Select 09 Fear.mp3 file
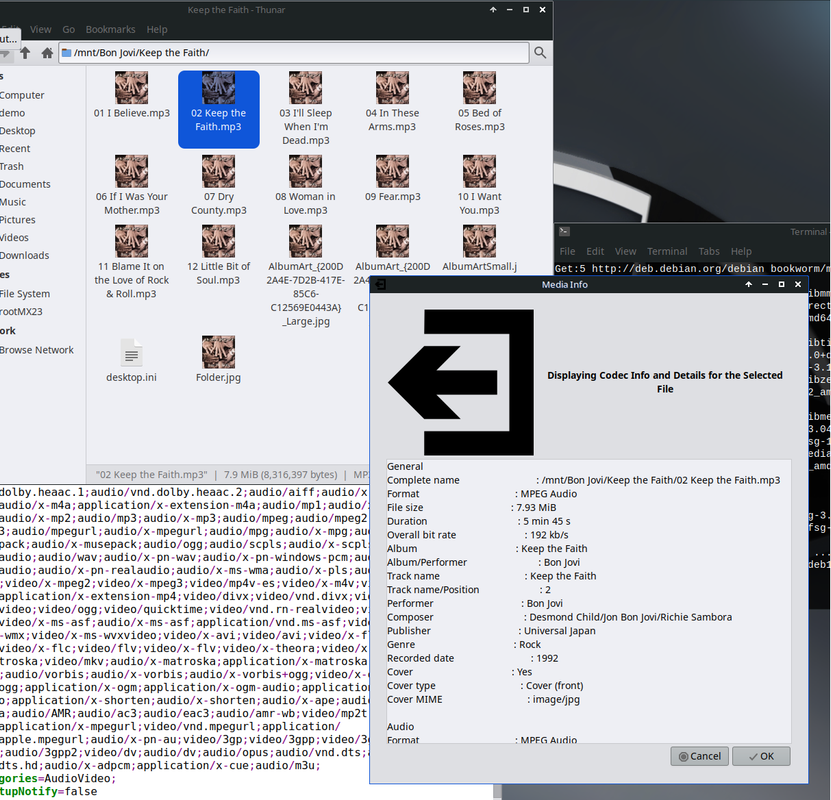 [x=392, y=179]
